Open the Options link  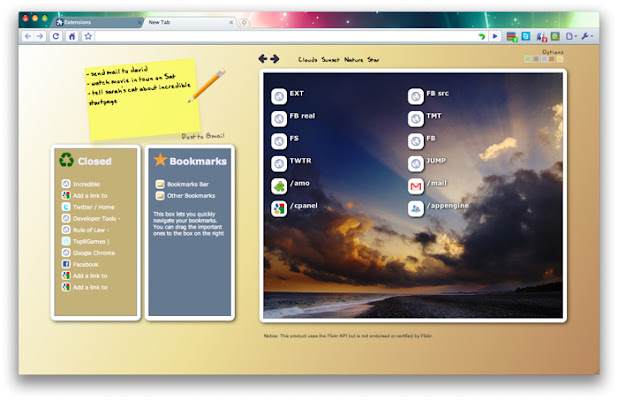coord(553,52)
